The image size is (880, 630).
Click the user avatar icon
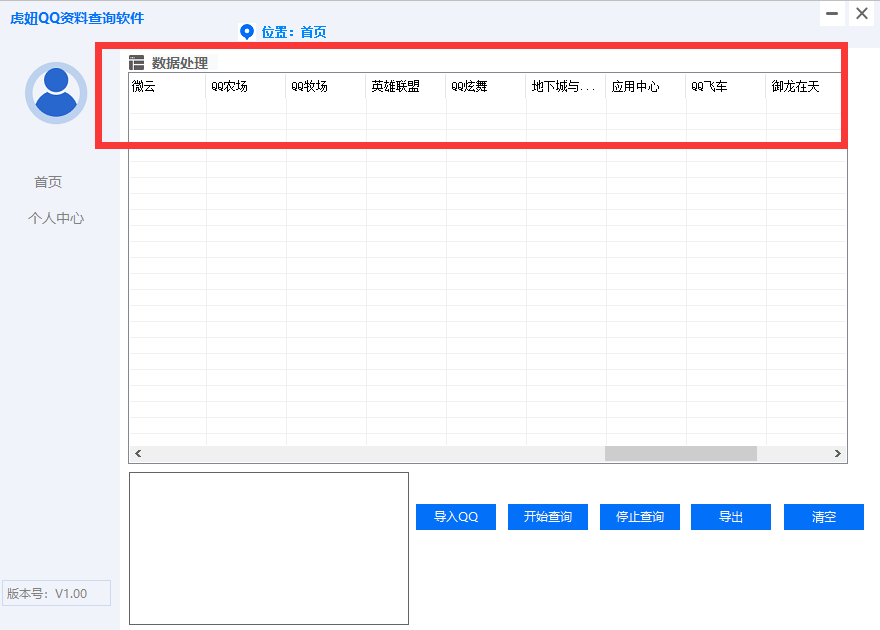pyautogui.click(x=56, y=93)
